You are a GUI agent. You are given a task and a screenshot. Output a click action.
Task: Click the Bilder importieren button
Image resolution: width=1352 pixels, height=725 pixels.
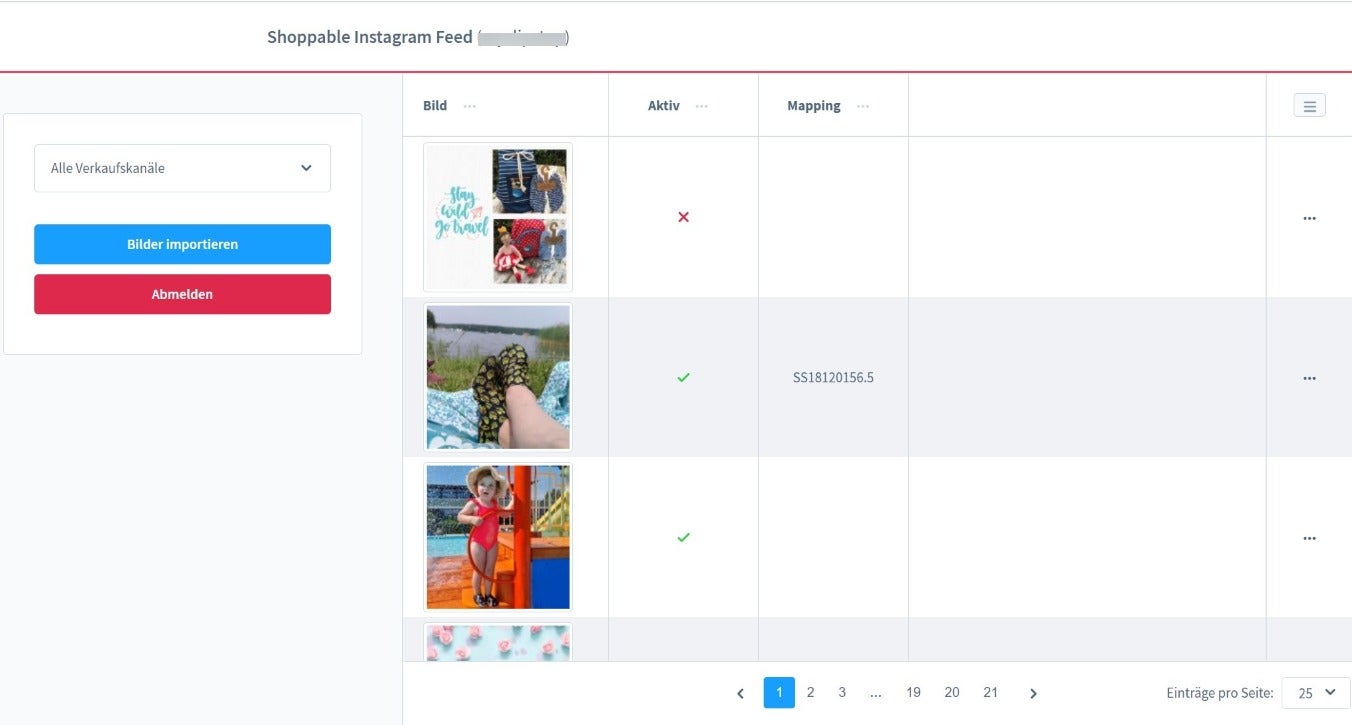[x=182, y=244]
